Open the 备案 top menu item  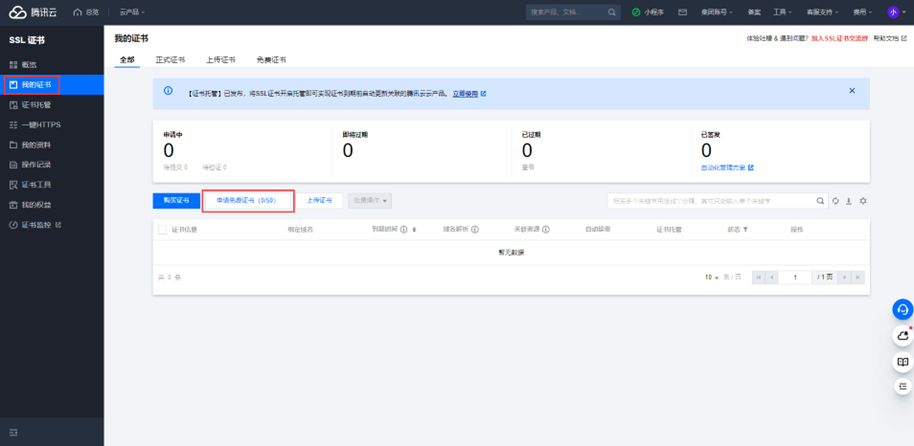754,12
